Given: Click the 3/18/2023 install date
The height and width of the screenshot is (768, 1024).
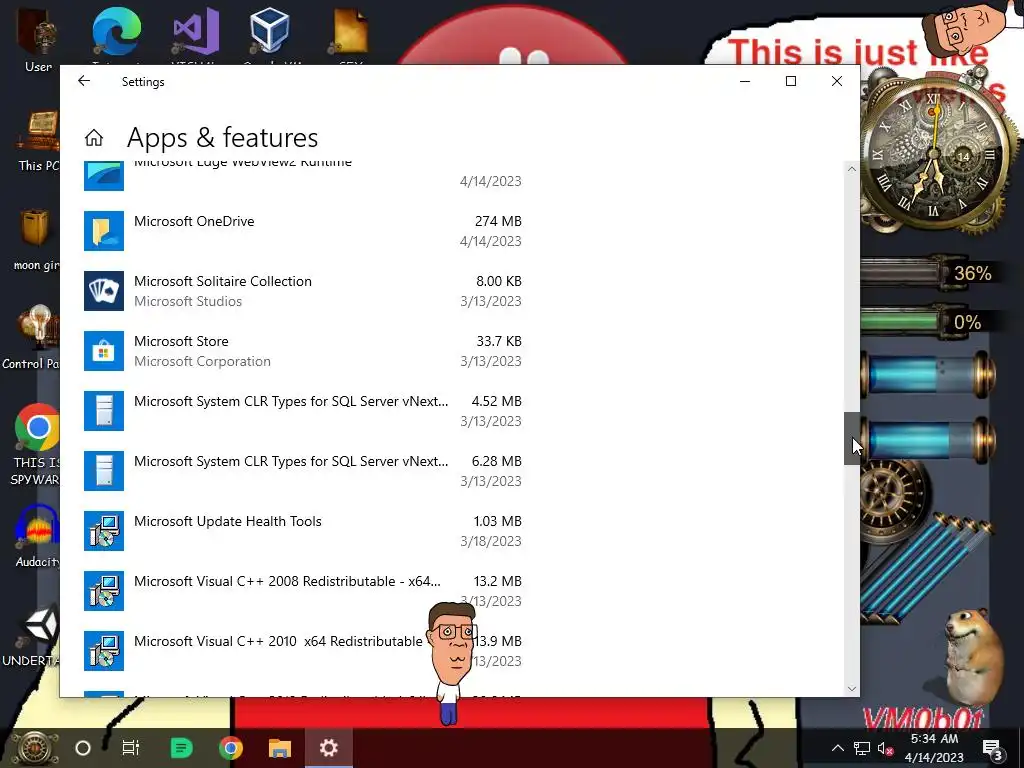Looking at the screenshot, I should (x=490, y=541).
